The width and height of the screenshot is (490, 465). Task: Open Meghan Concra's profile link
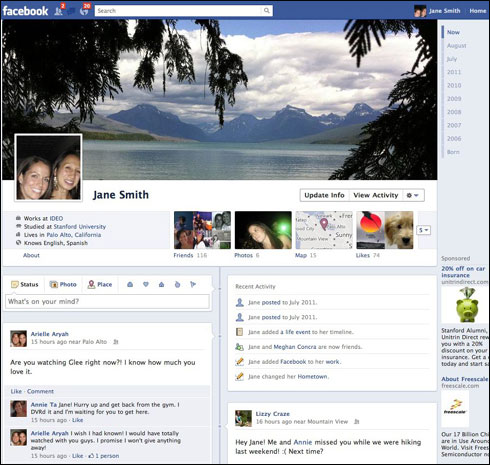[x=295, y=347]
